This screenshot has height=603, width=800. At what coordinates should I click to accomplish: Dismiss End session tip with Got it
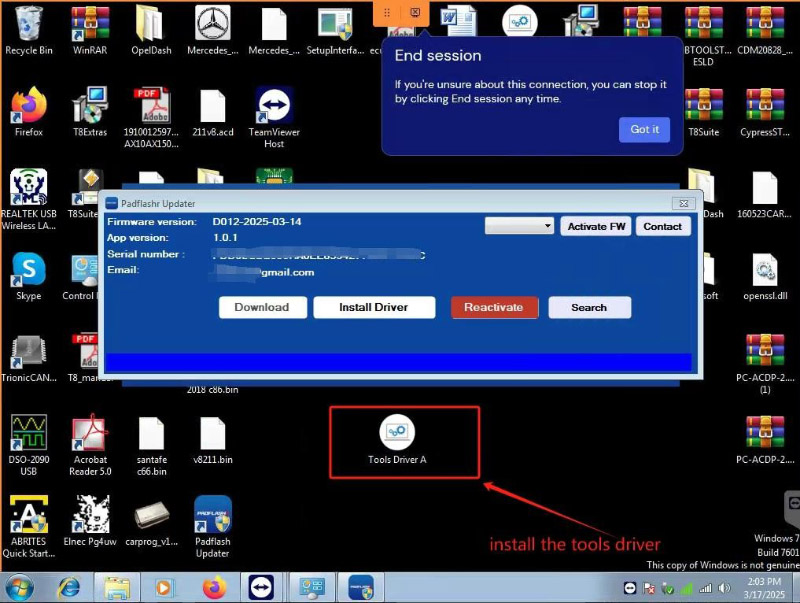coord(644,129)
